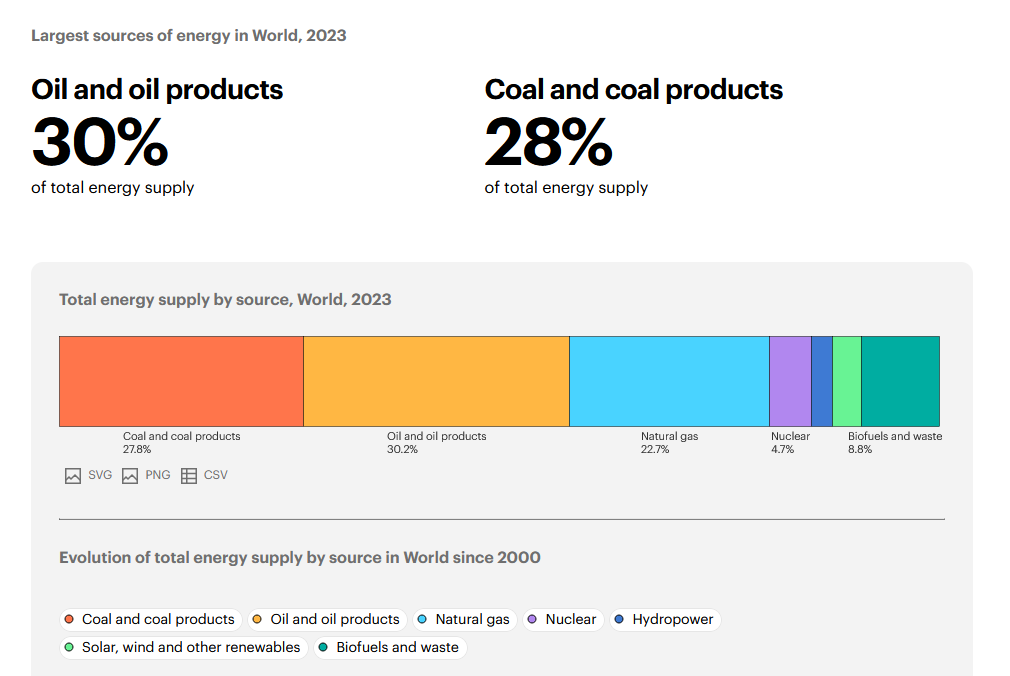1010x676 pixels.
Task: Toggle the Hydropower legend item
Action: click(x=664, y=620)
